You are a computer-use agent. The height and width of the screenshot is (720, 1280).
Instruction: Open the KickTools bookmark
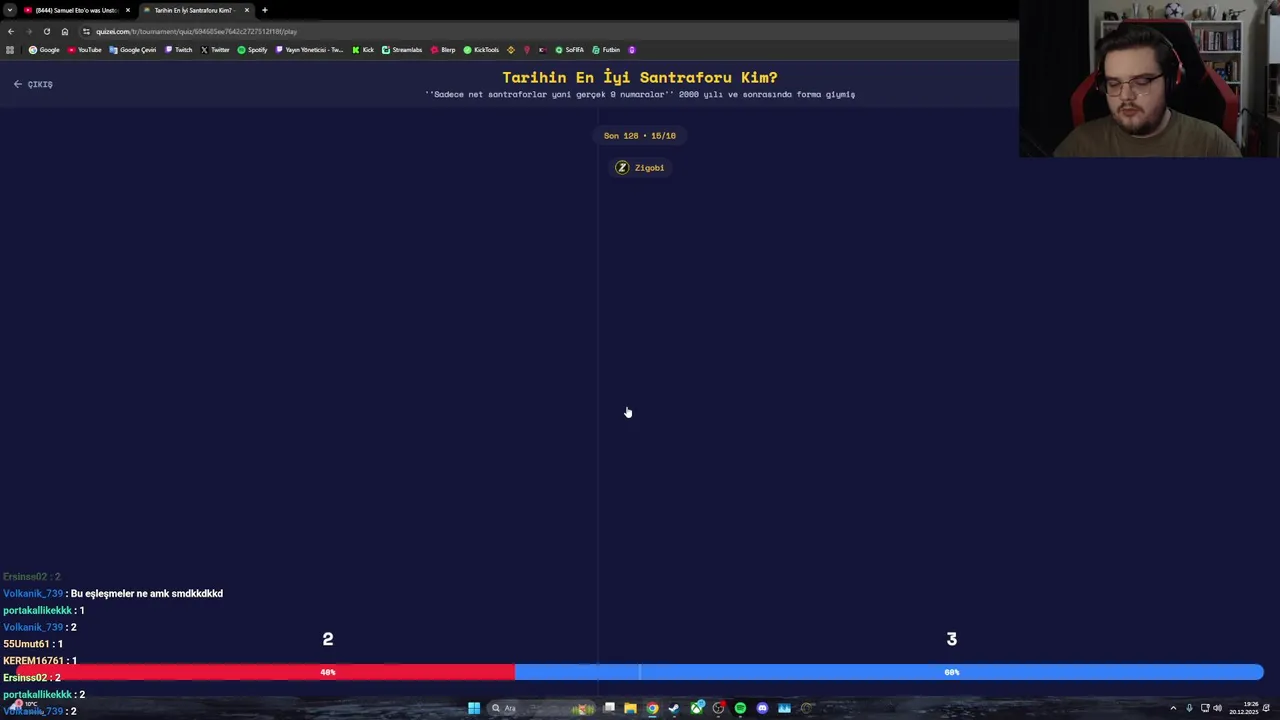click(x=481, y=50)
